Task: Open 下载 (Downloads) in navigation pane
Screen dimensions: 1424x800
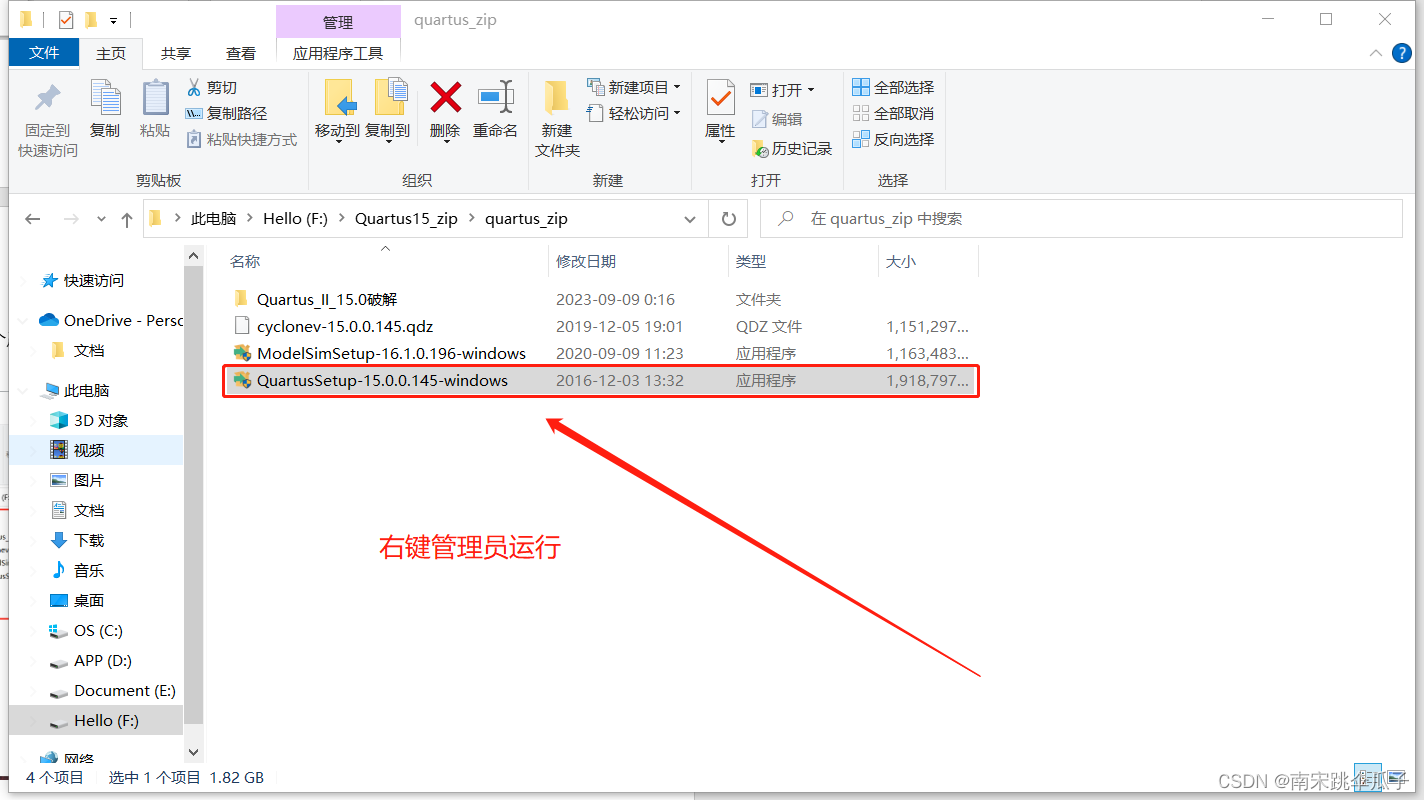Action: tap(89, 541)
